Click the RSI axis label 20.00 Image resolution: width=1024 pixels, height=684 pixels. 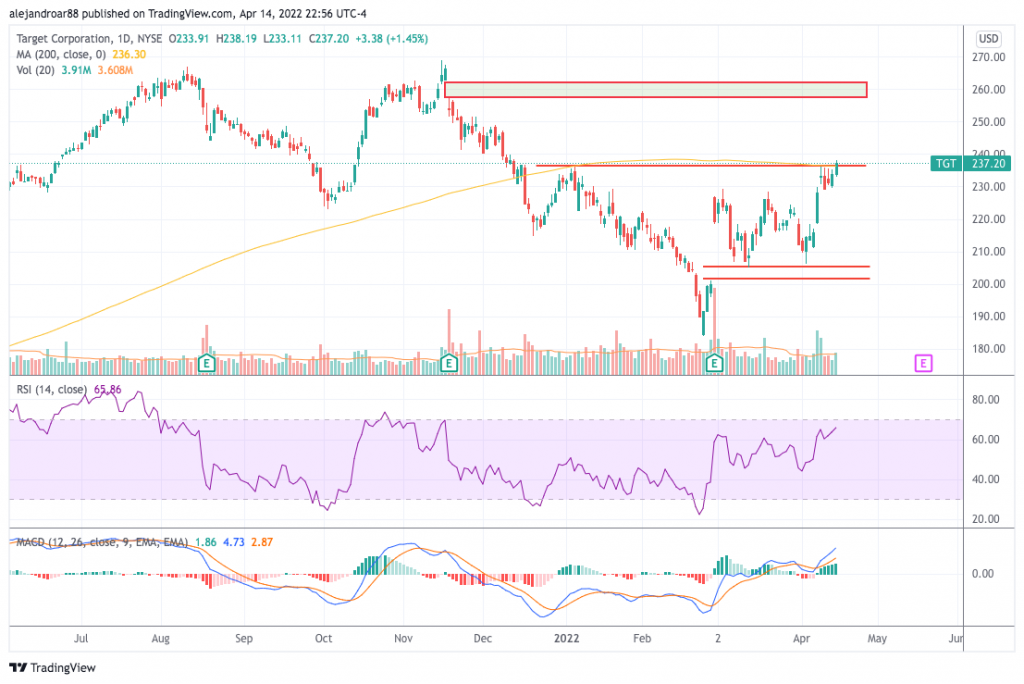[986, 519]
